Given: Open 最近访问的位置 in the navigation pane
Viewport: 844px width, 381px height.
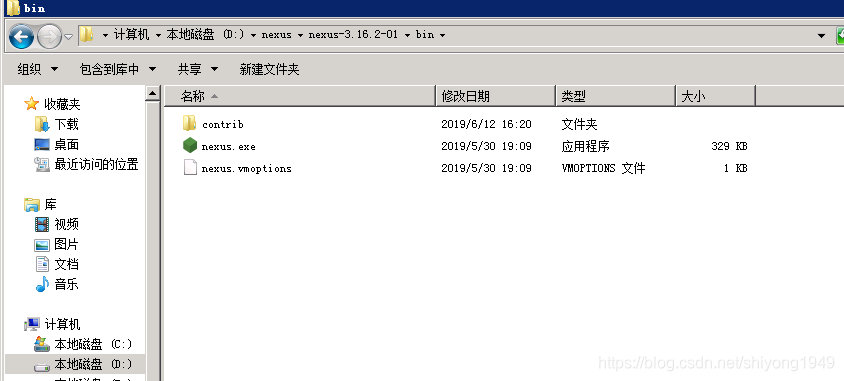Looking at the screenshot, I should [x=96, y=164].
